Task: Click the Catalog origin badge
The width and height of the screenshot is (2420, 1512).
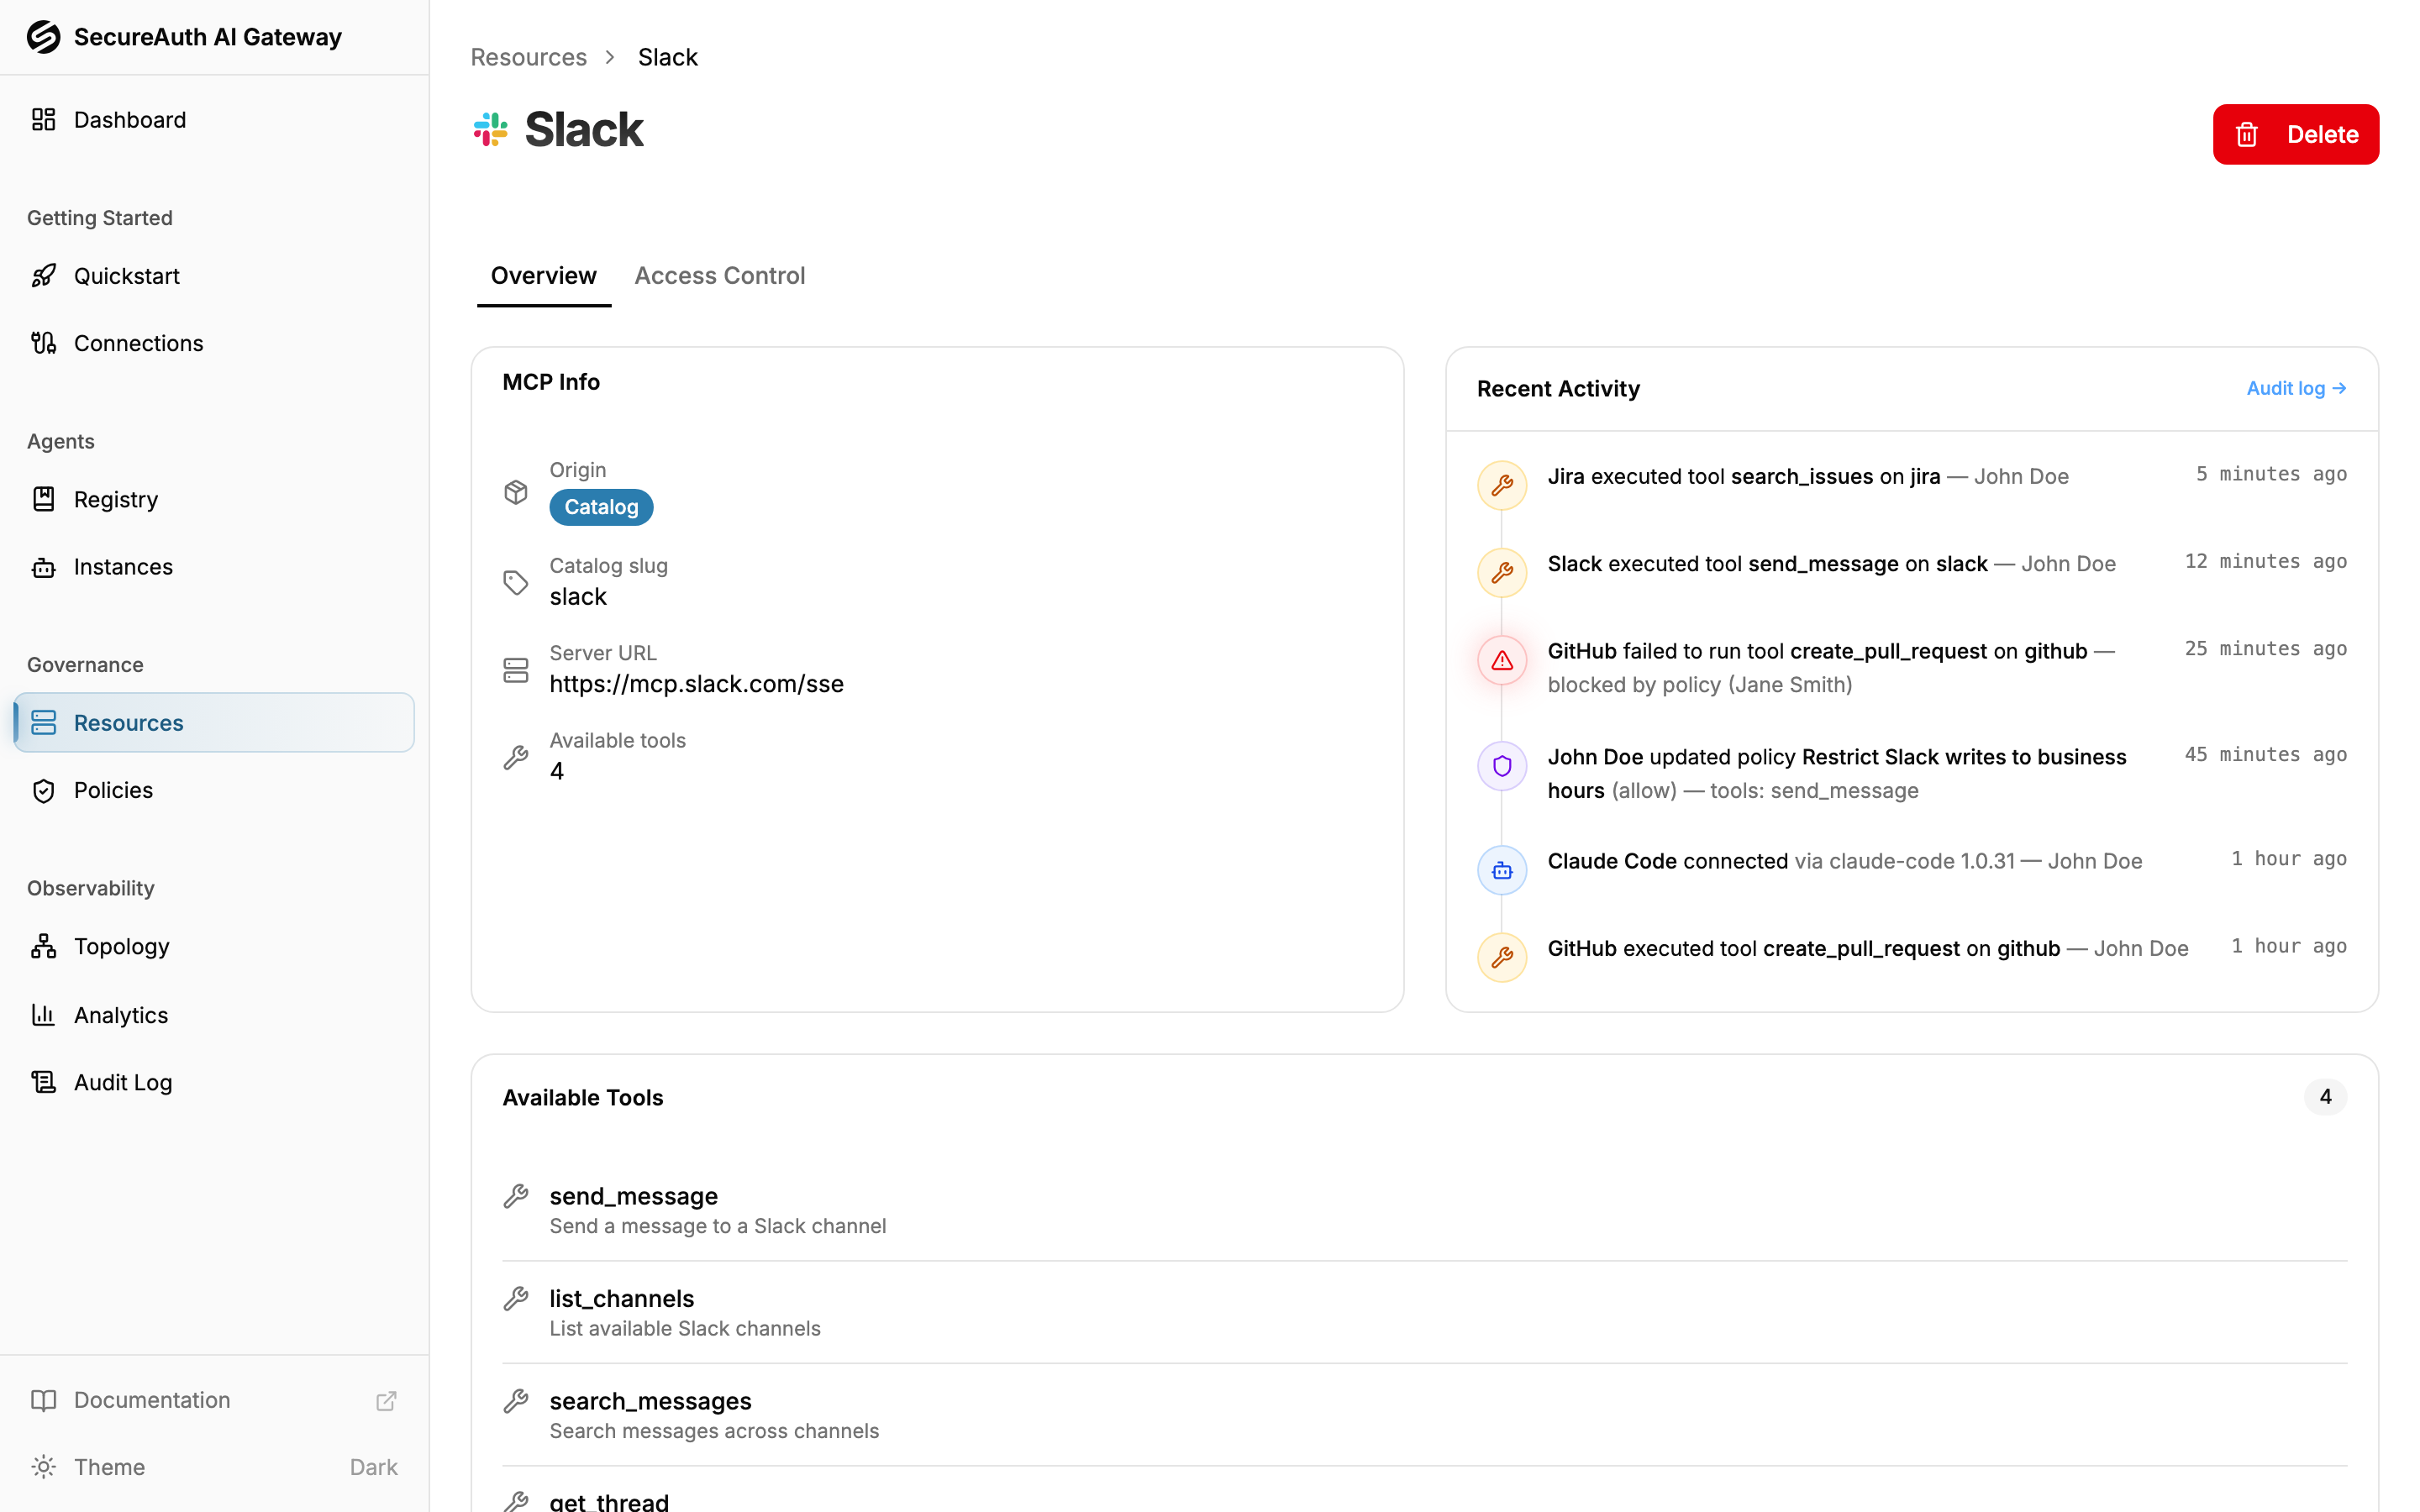Action: pyautogui.click(x=601, y=507)
